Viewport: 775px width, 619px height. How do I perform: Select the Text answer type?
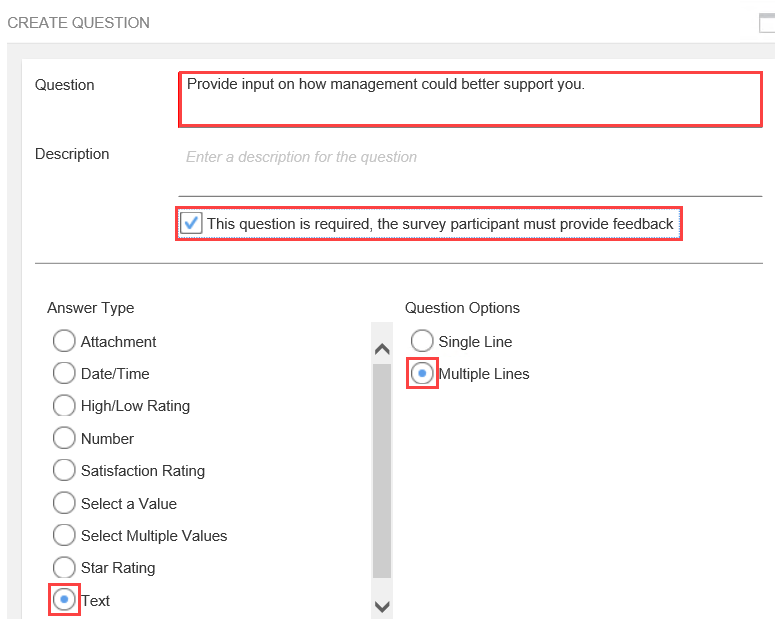64,600
